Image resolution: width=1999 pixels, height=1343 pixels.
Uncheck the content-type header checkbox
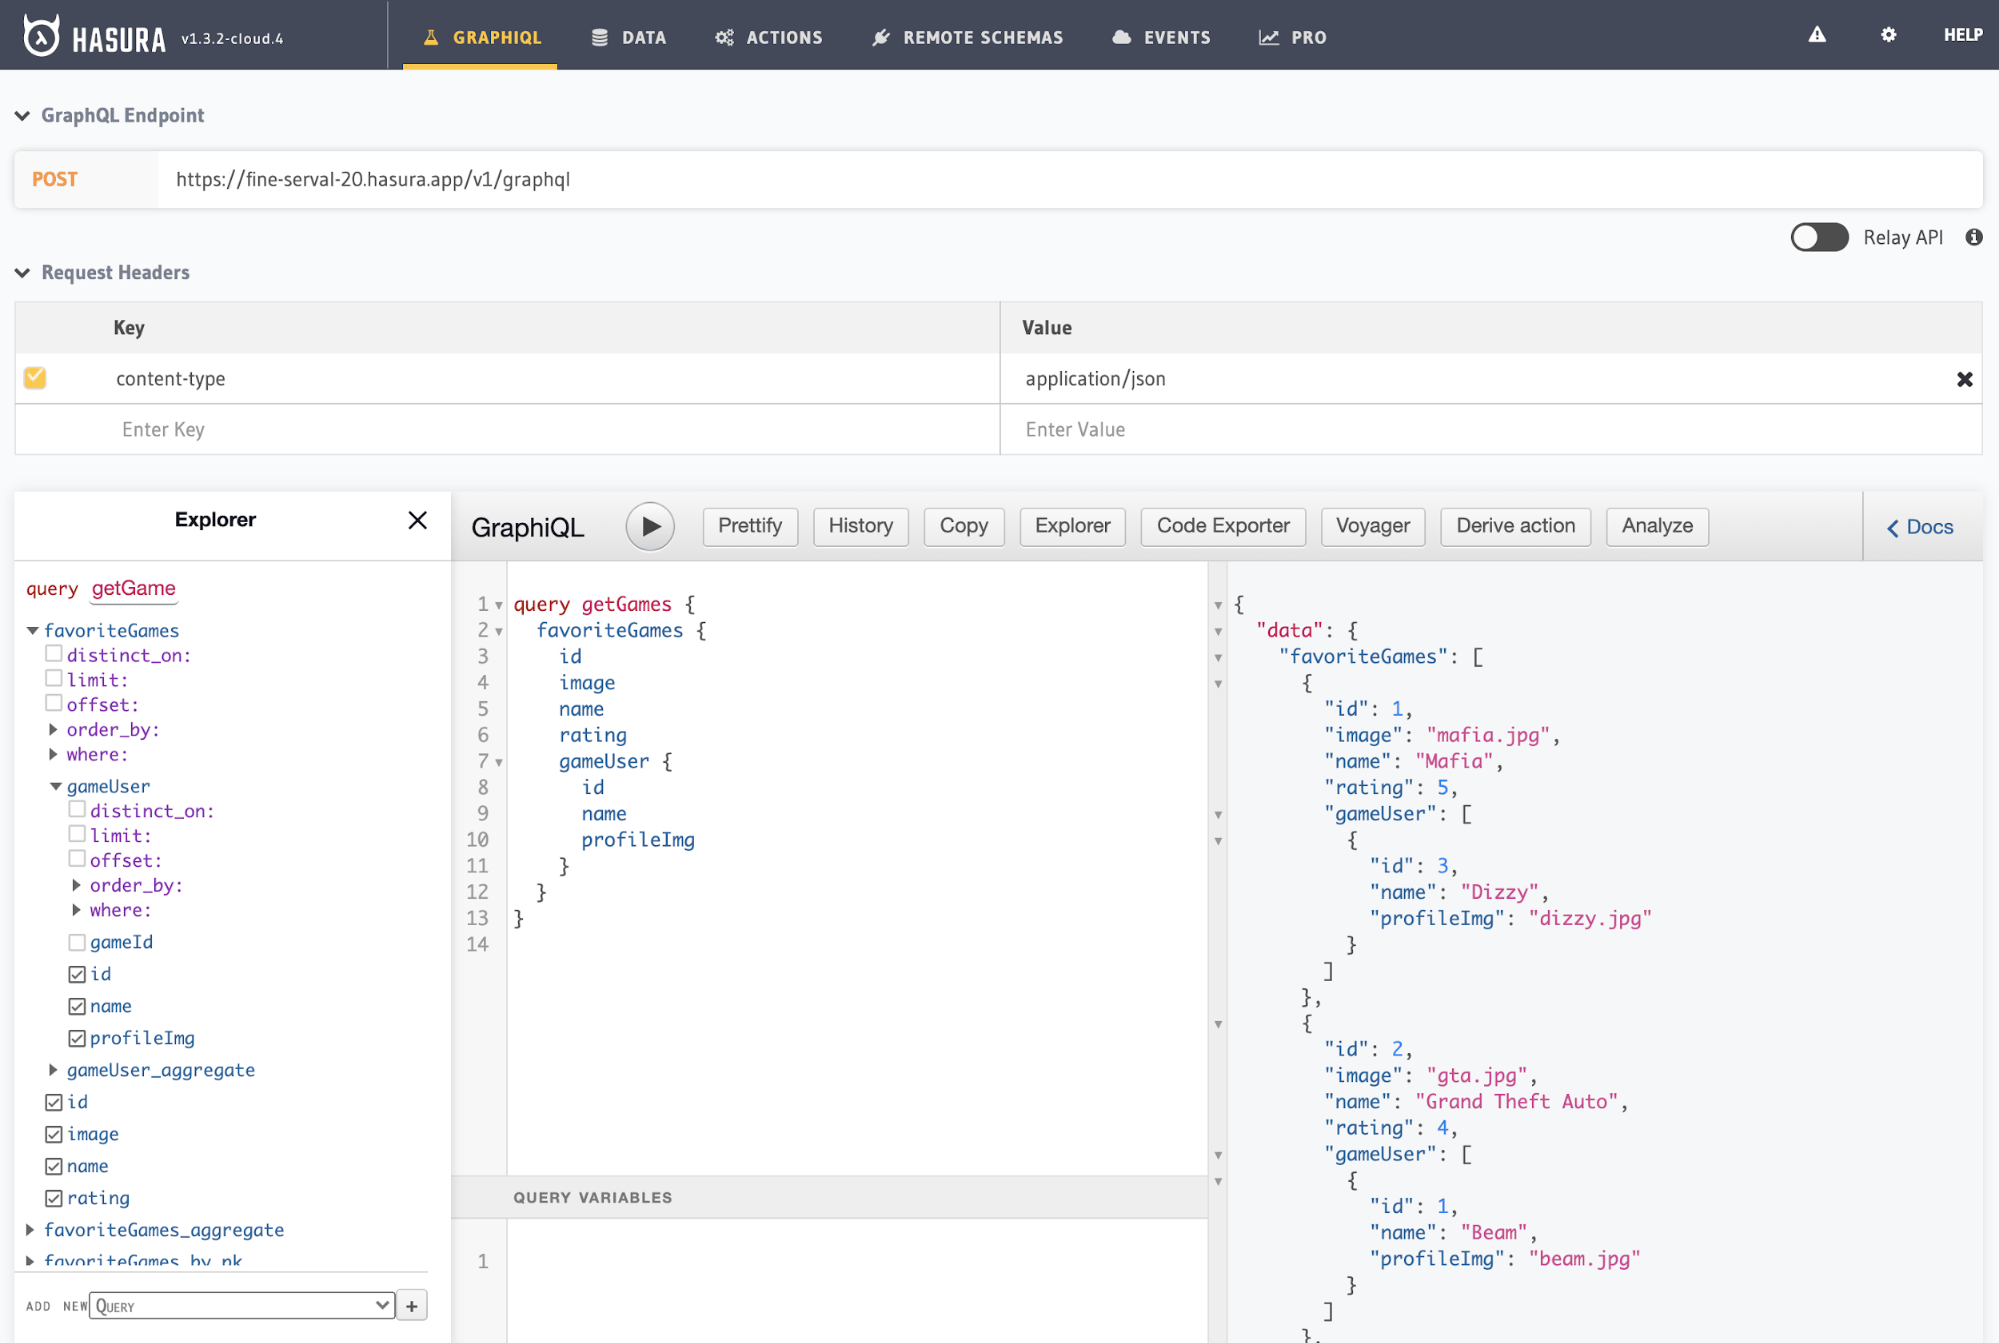[35, 377]
